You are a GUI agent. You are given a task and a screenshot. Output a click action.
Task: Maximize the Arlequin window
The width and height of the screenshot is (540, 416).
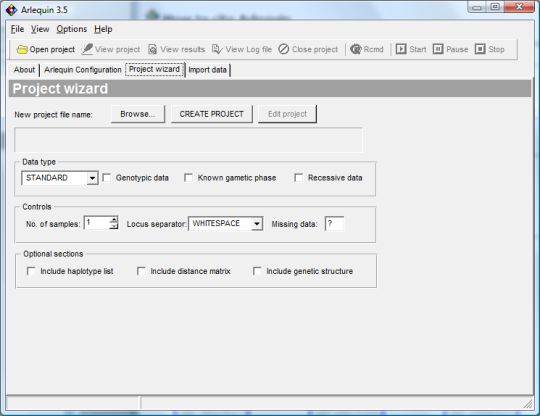pos(495,7)
